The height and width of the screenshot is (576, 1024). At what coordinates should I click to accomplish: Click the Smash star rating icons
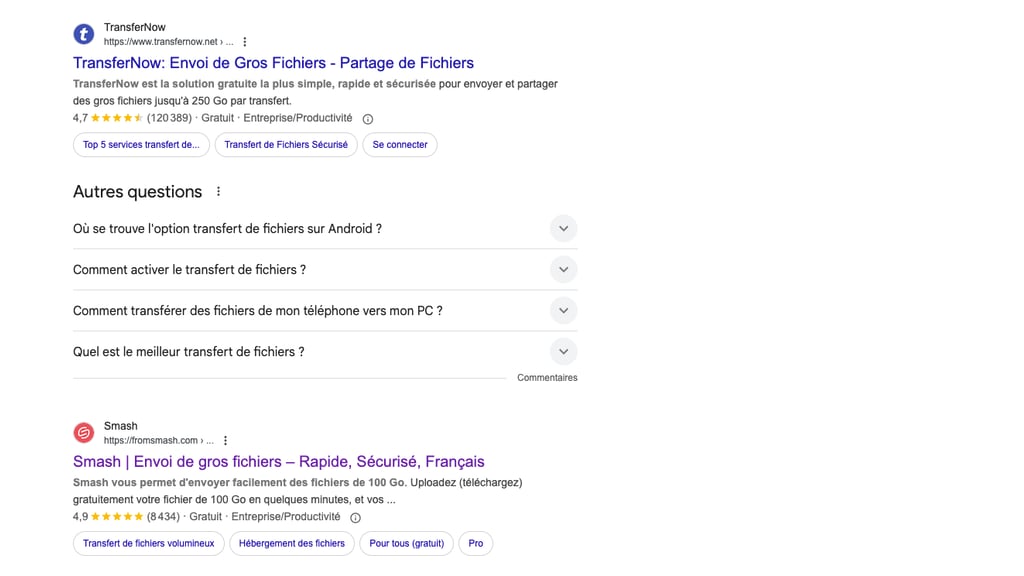click(x=117, y=517)
